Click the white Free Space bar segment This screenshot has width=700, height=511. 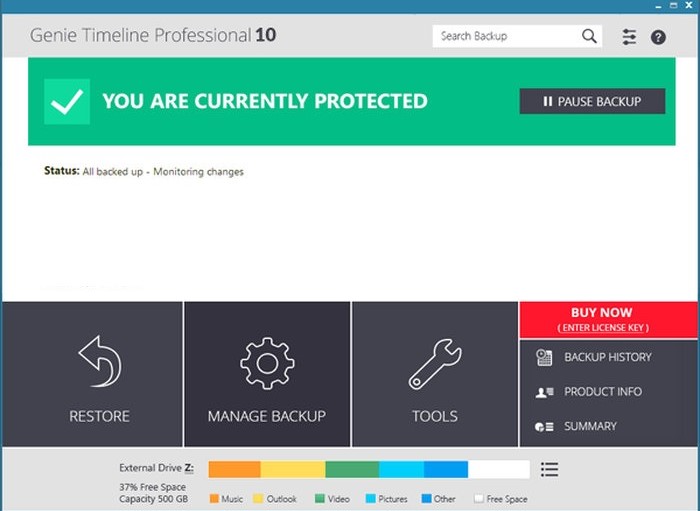pyautogui.click(x=499, y=469)
